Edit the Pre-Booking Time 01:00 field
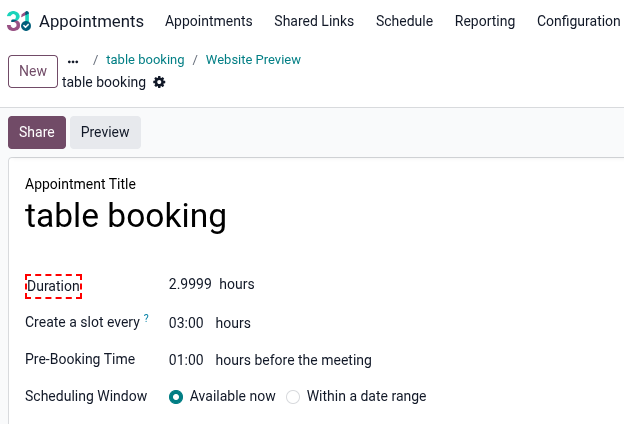624x424 pixels. point(186,360)
